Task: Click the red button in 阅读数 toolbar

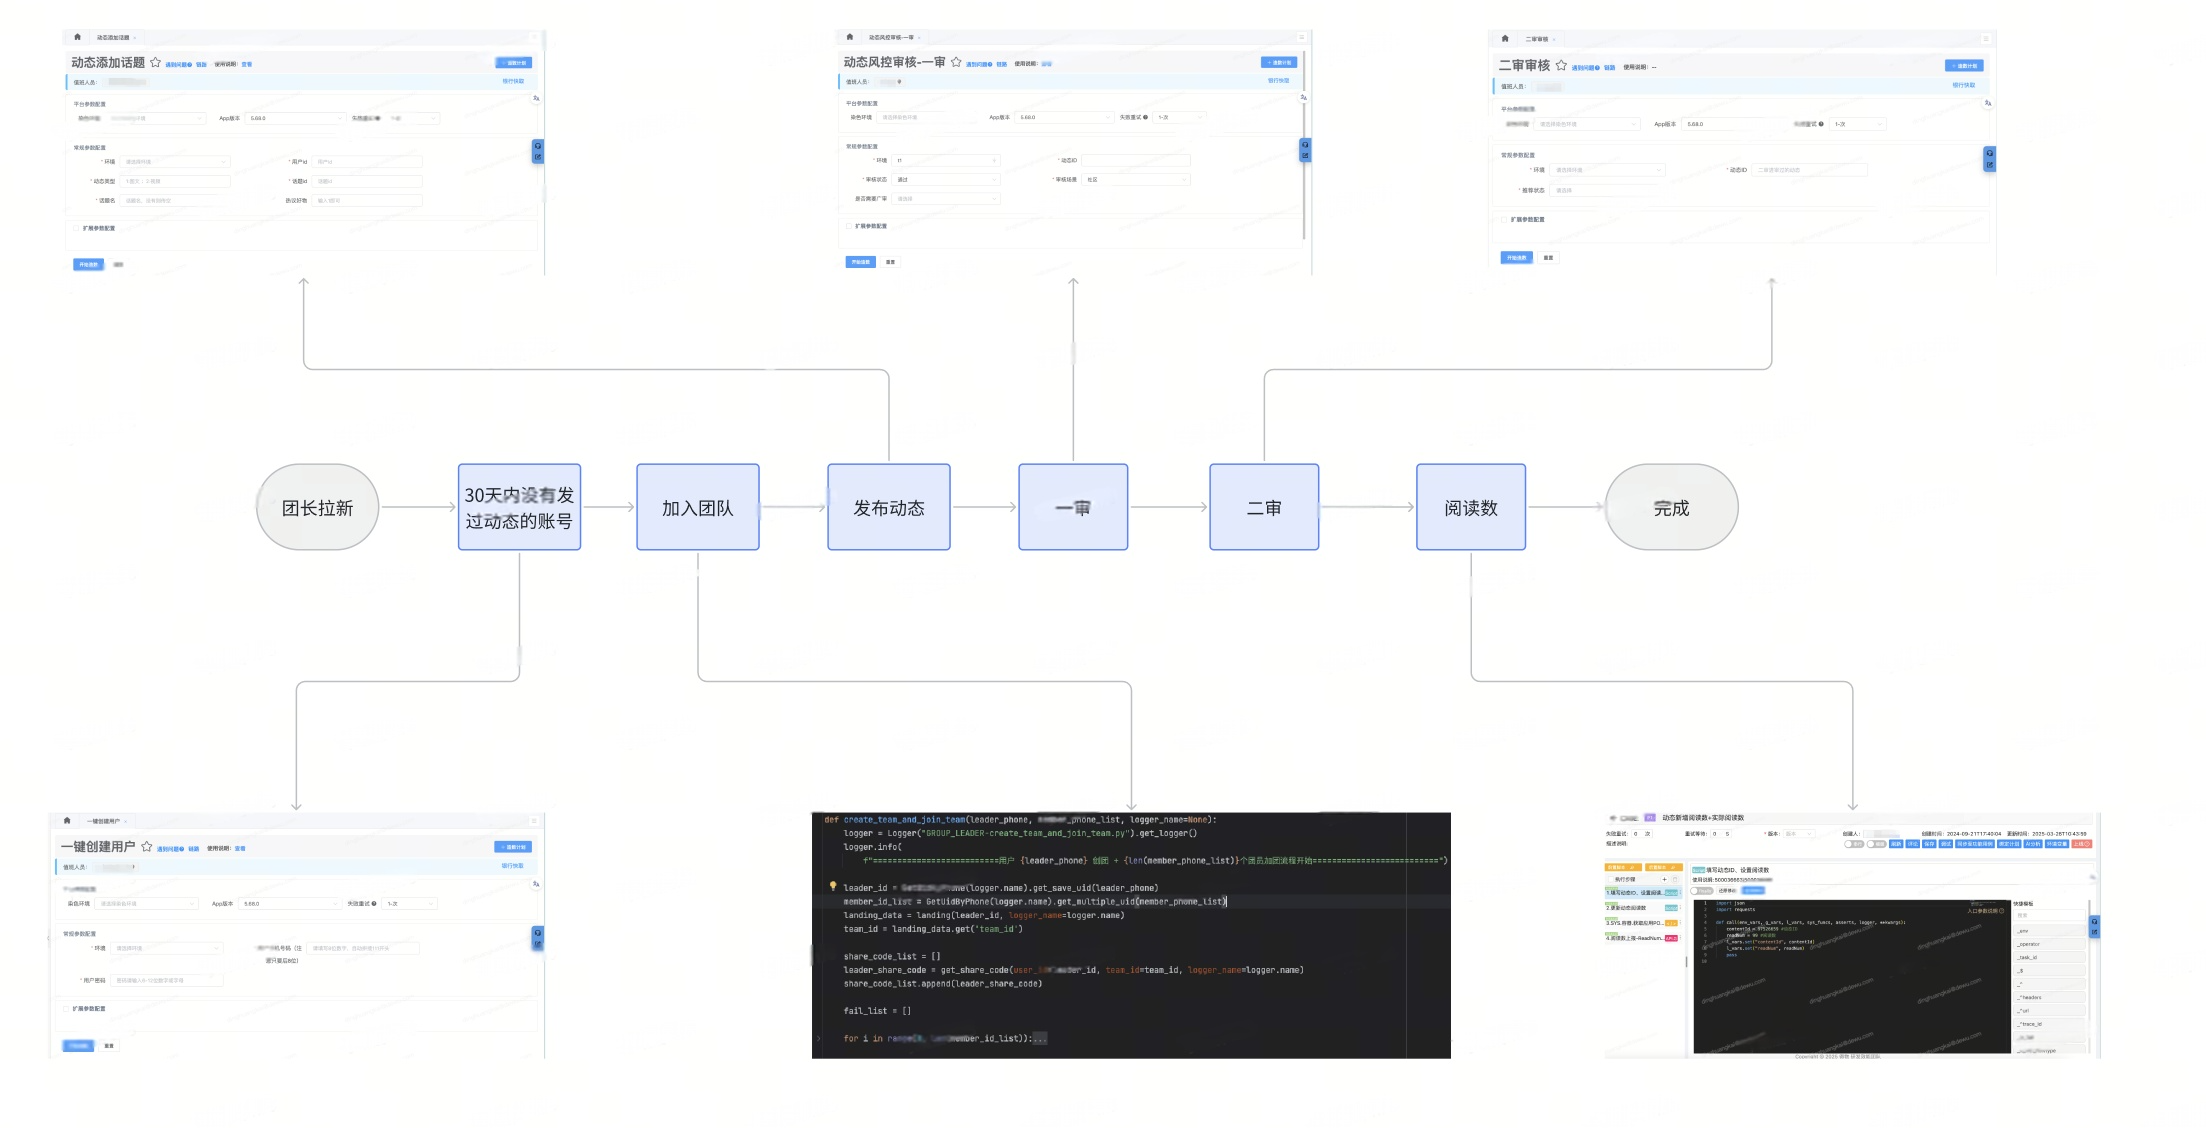Action: tap(2081, 844)
